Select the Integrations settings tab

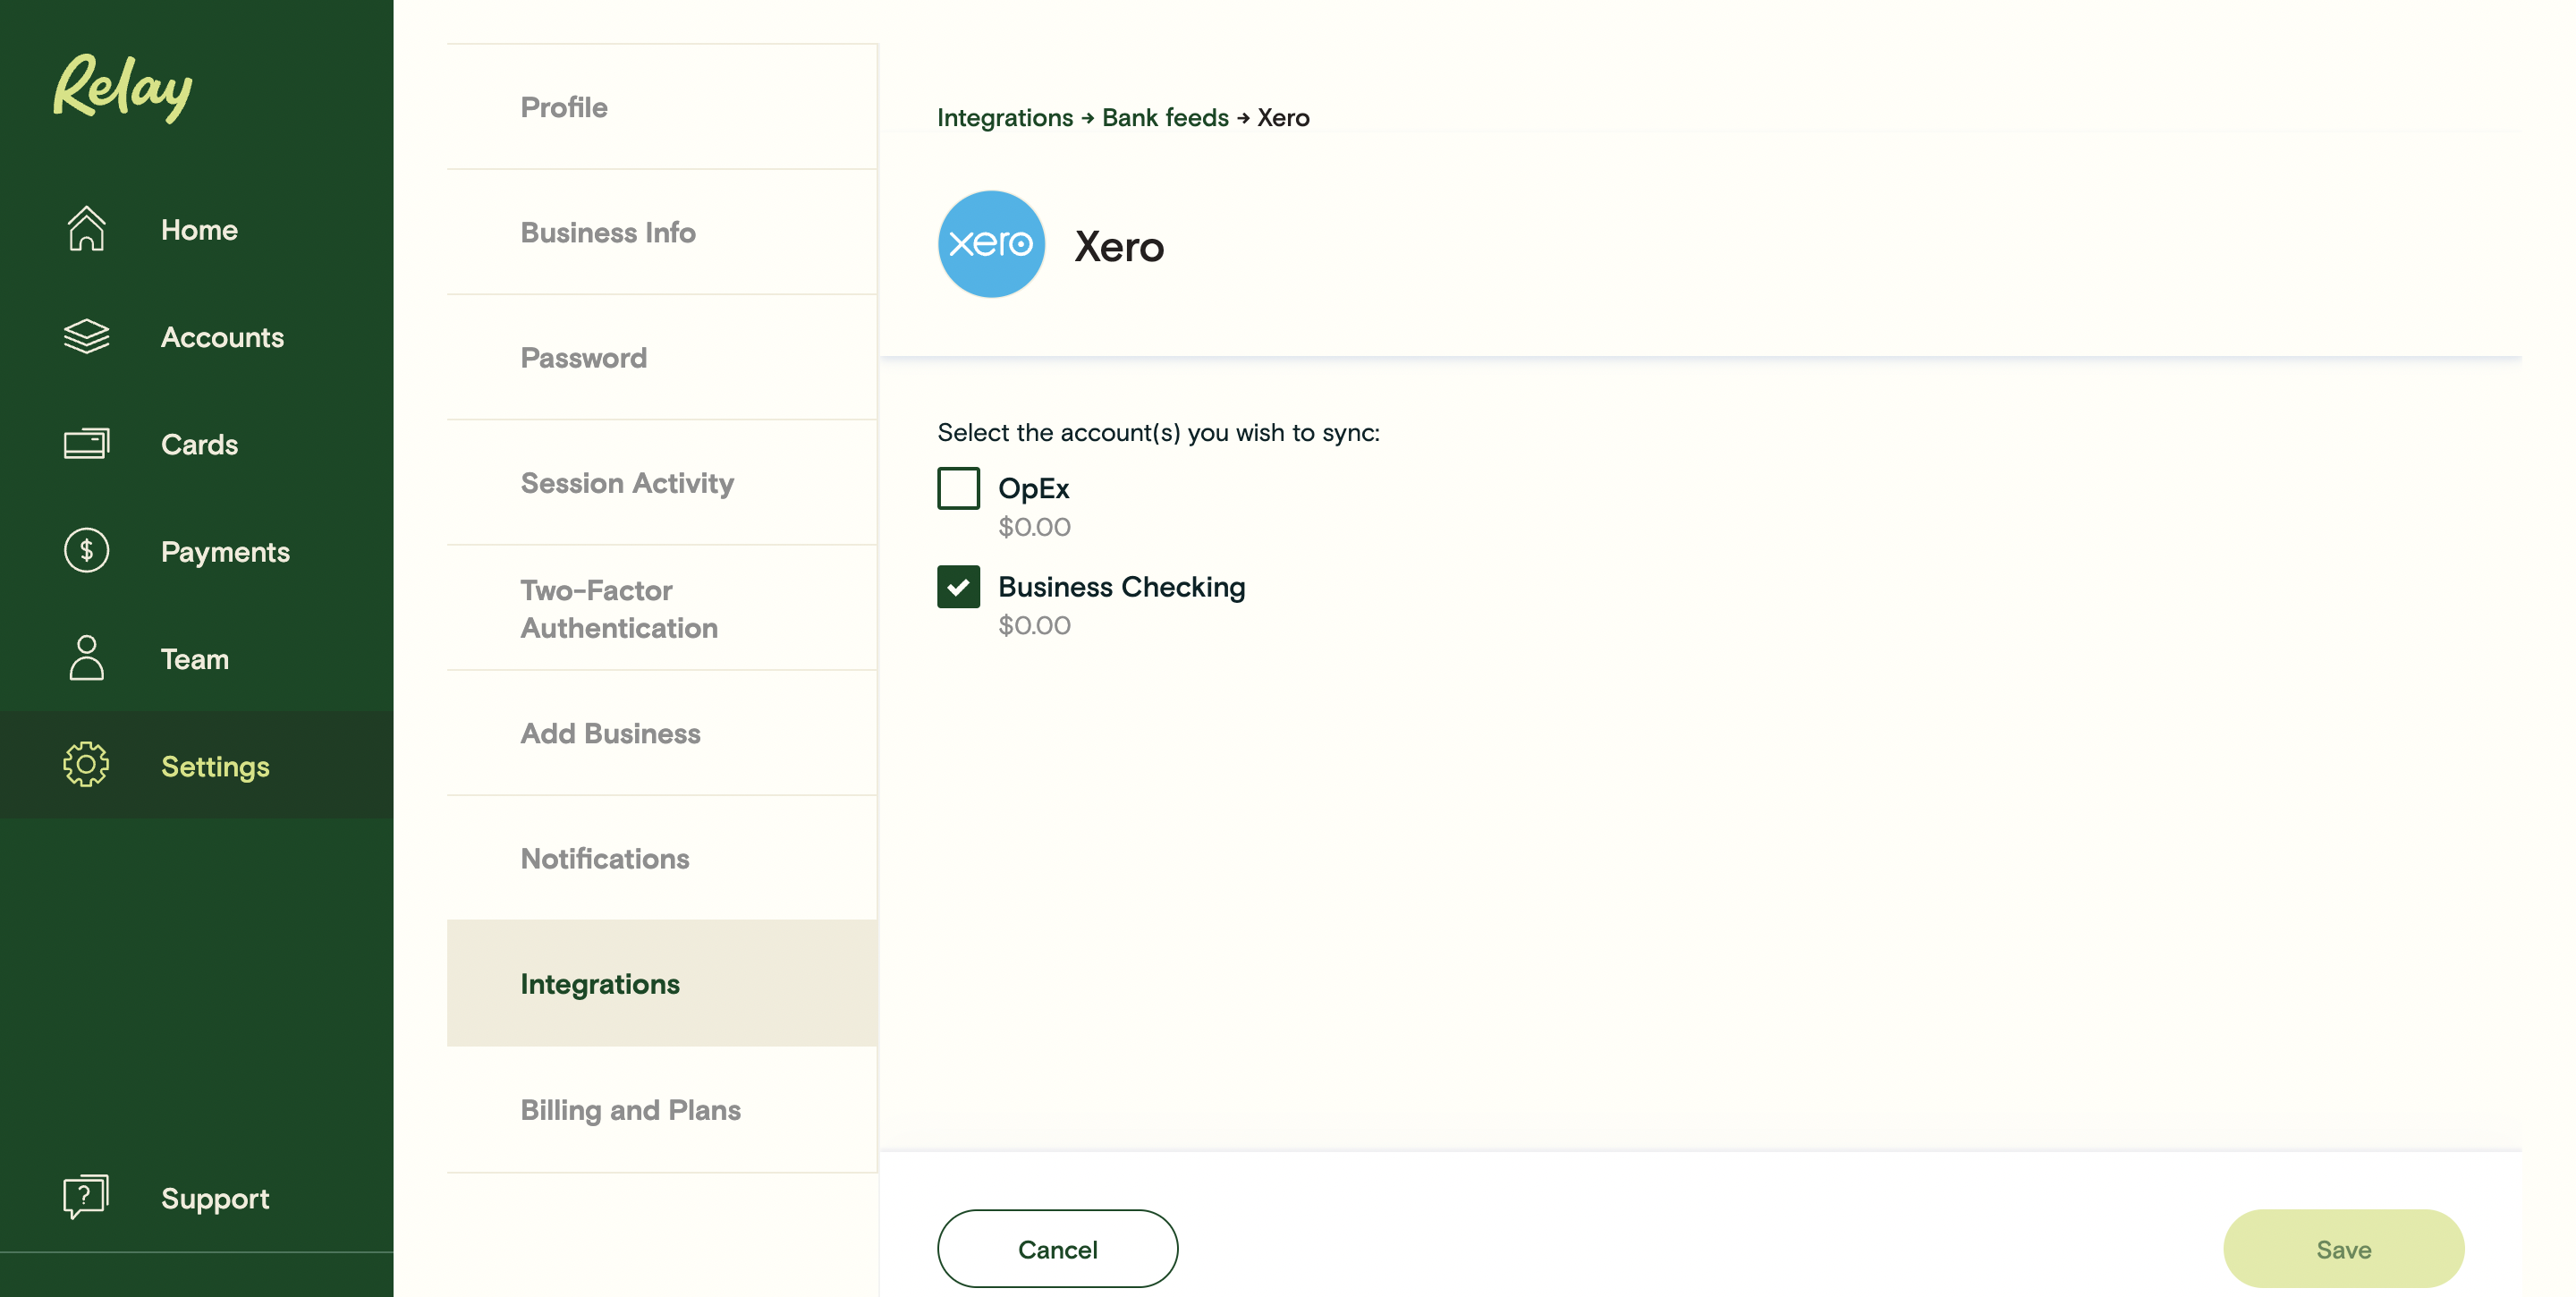pos(662,983)
